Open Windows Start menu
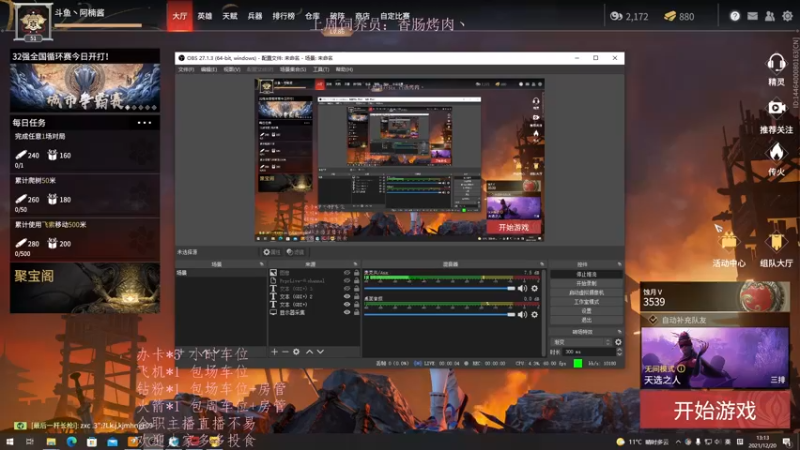Viewport: 800px width, 450px height. [x=9, y=441]
